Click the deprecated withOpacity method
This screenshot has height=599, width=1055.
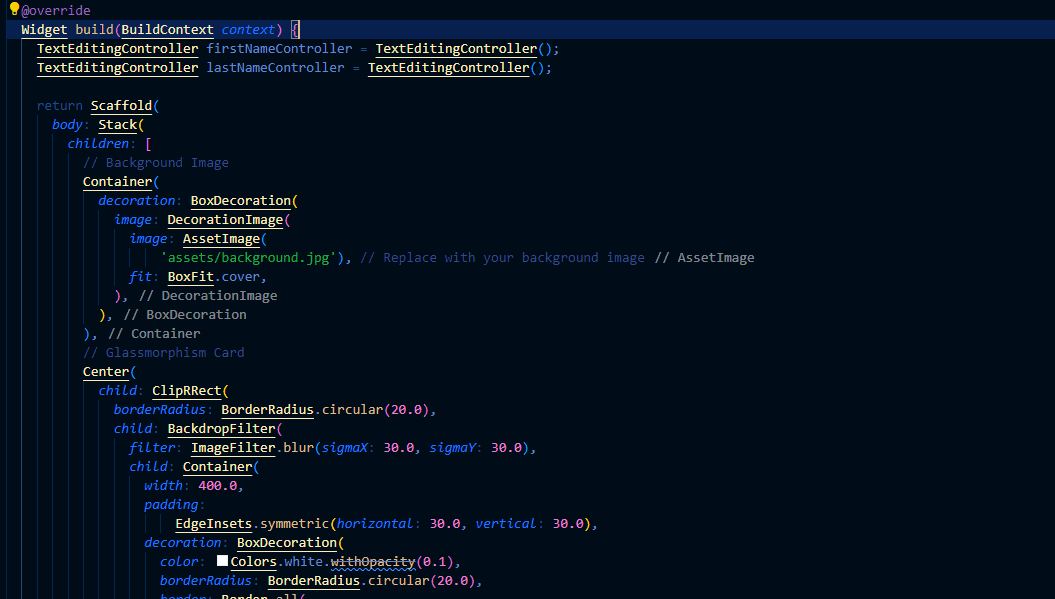[x=373, y=561]
